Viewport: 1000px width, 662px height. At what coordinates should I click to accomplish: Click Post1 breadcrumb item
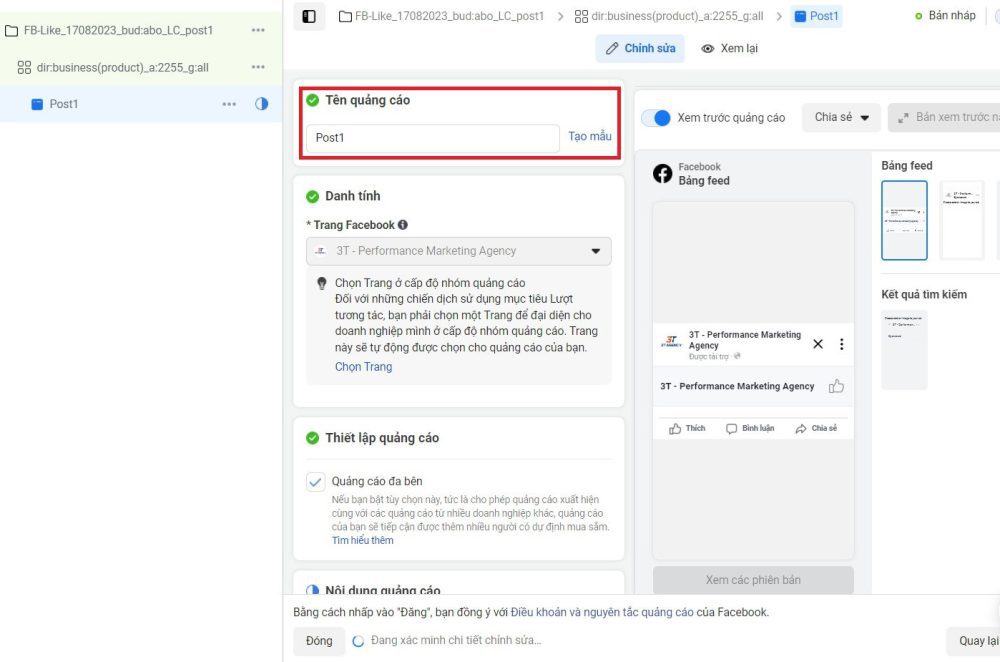(816, 16)
